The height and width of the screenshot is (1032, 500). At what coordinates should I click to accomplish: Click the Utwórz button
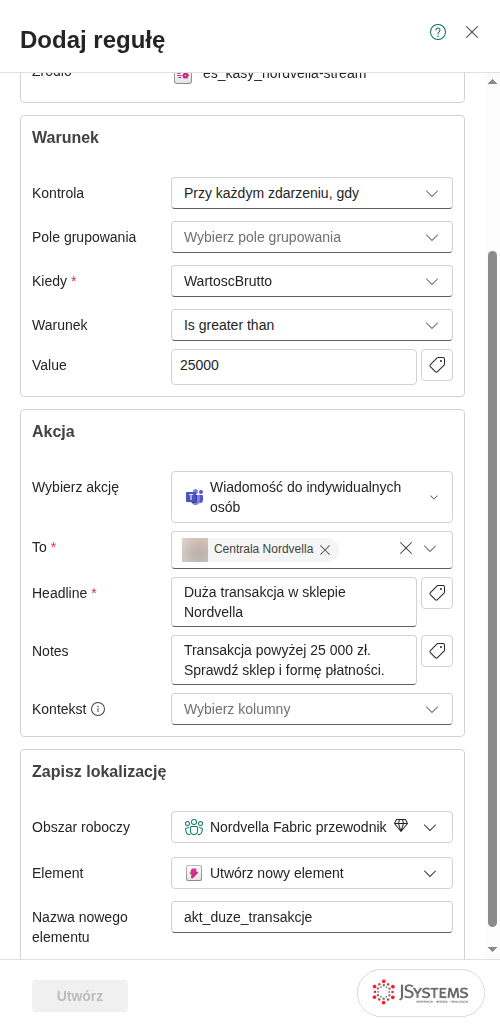point(80,996)
